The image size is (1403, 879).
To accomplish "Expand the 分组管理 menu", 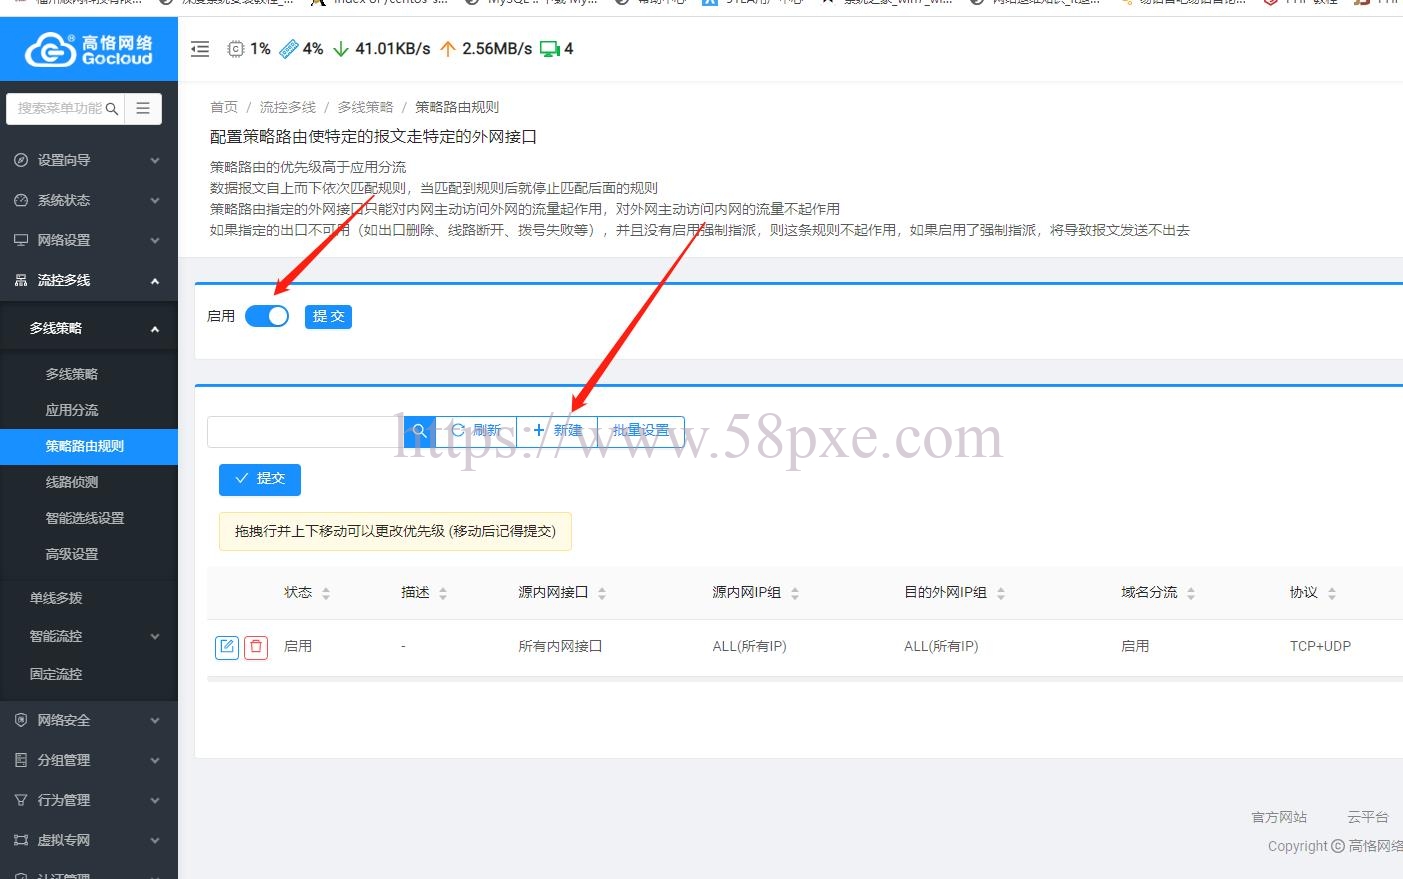I will click(x=89, y=760).
